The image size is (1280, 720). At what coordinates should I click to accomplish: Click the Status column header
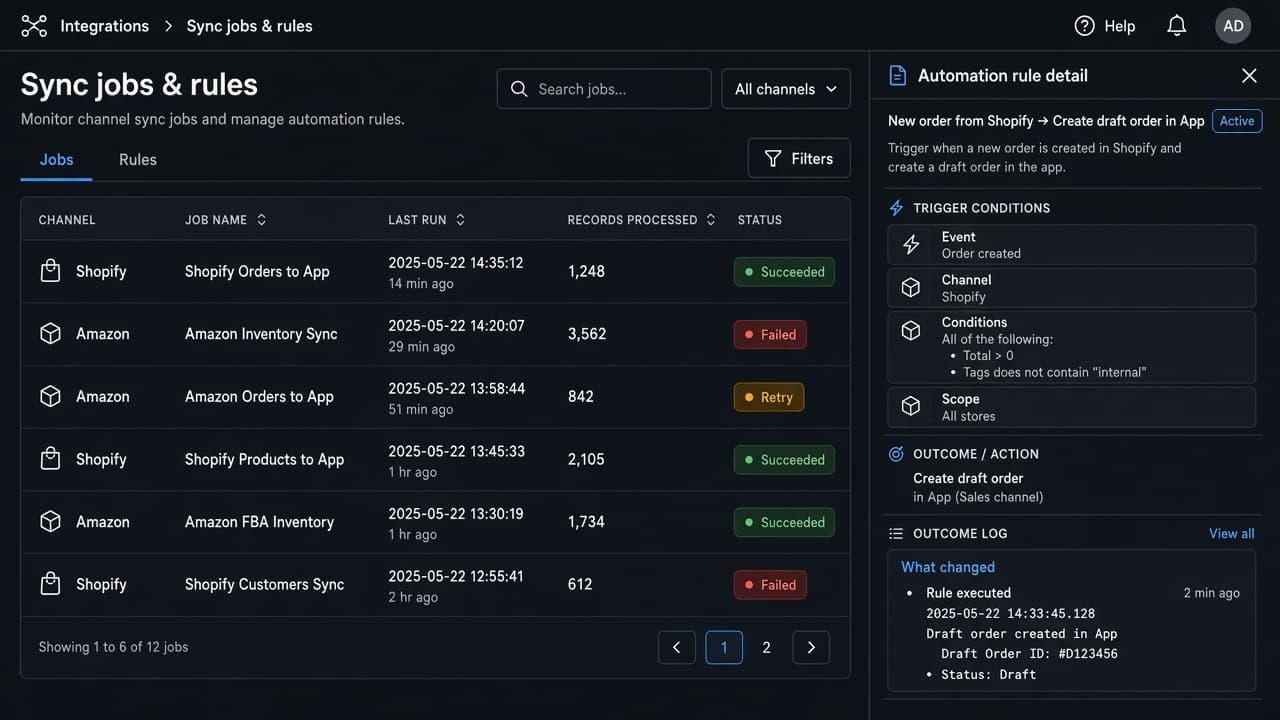tap(760, 220)
